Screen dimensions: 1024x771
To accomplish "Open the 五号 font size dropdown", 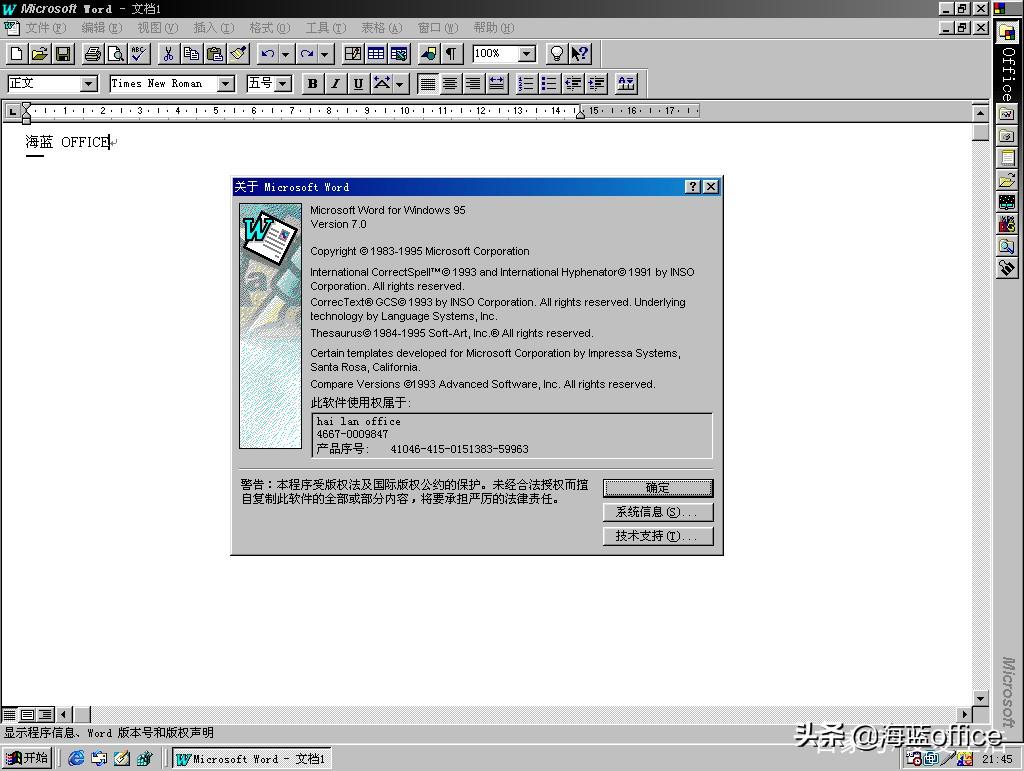I will [x=283, y=84].
